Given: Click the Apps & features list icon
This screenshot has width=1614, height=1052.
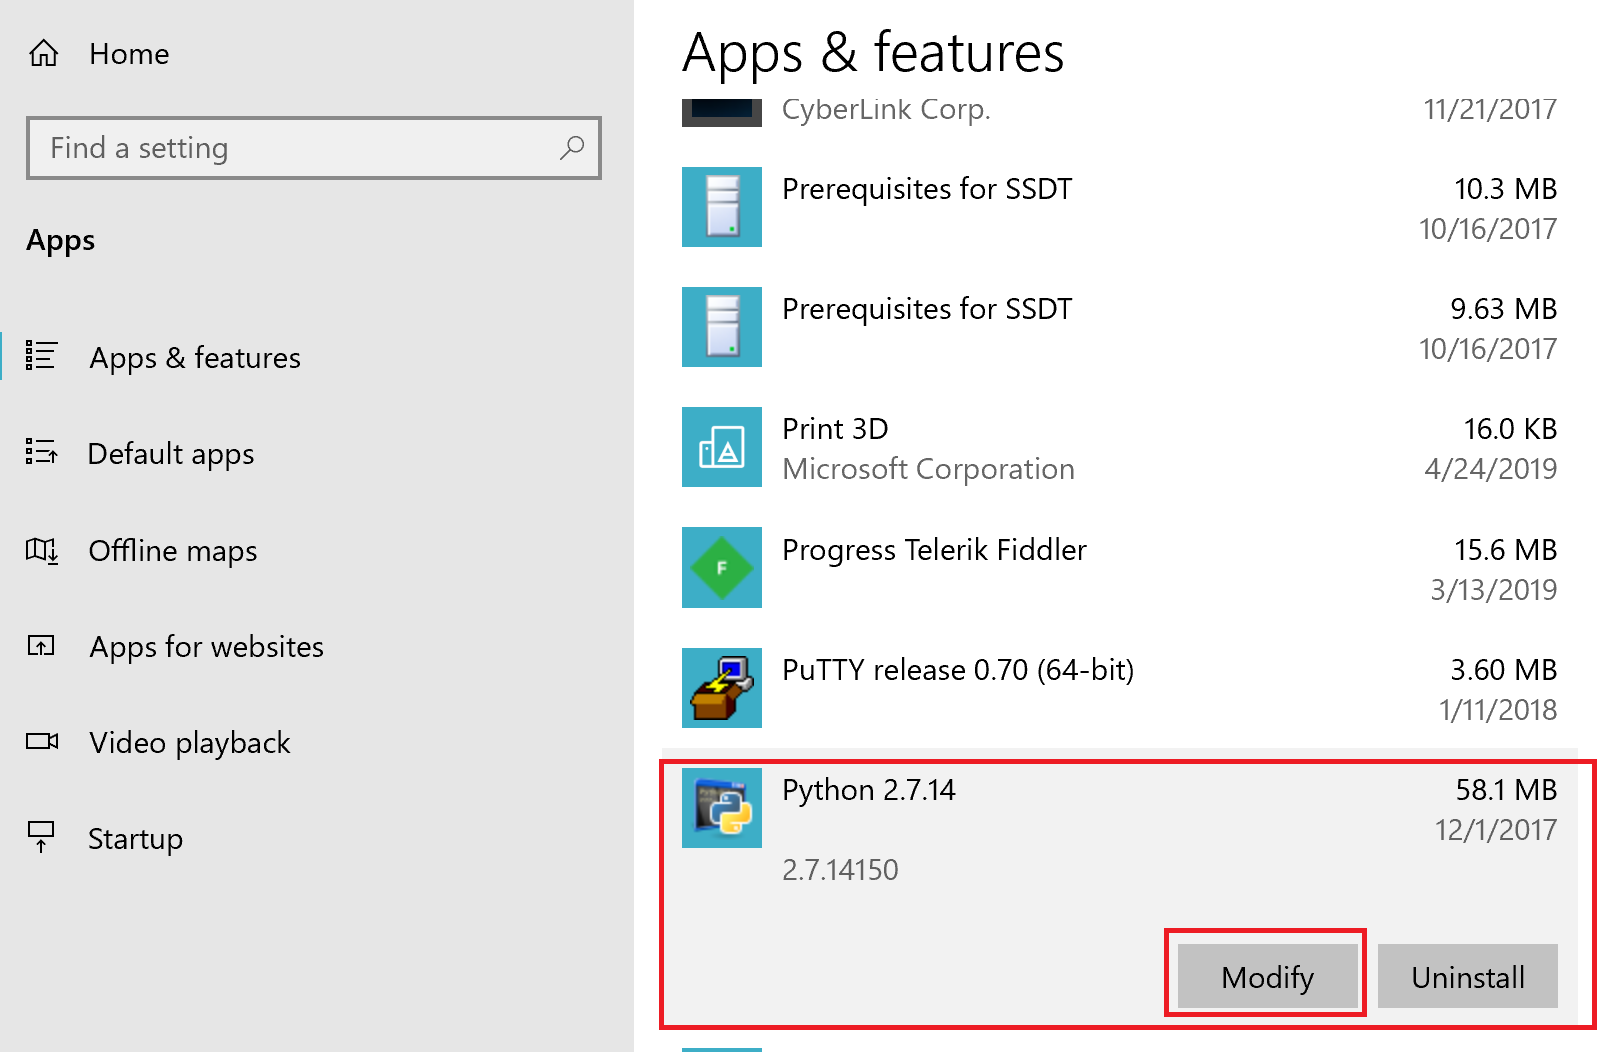Looking at the screenshot, I should (x=41, y=355).
